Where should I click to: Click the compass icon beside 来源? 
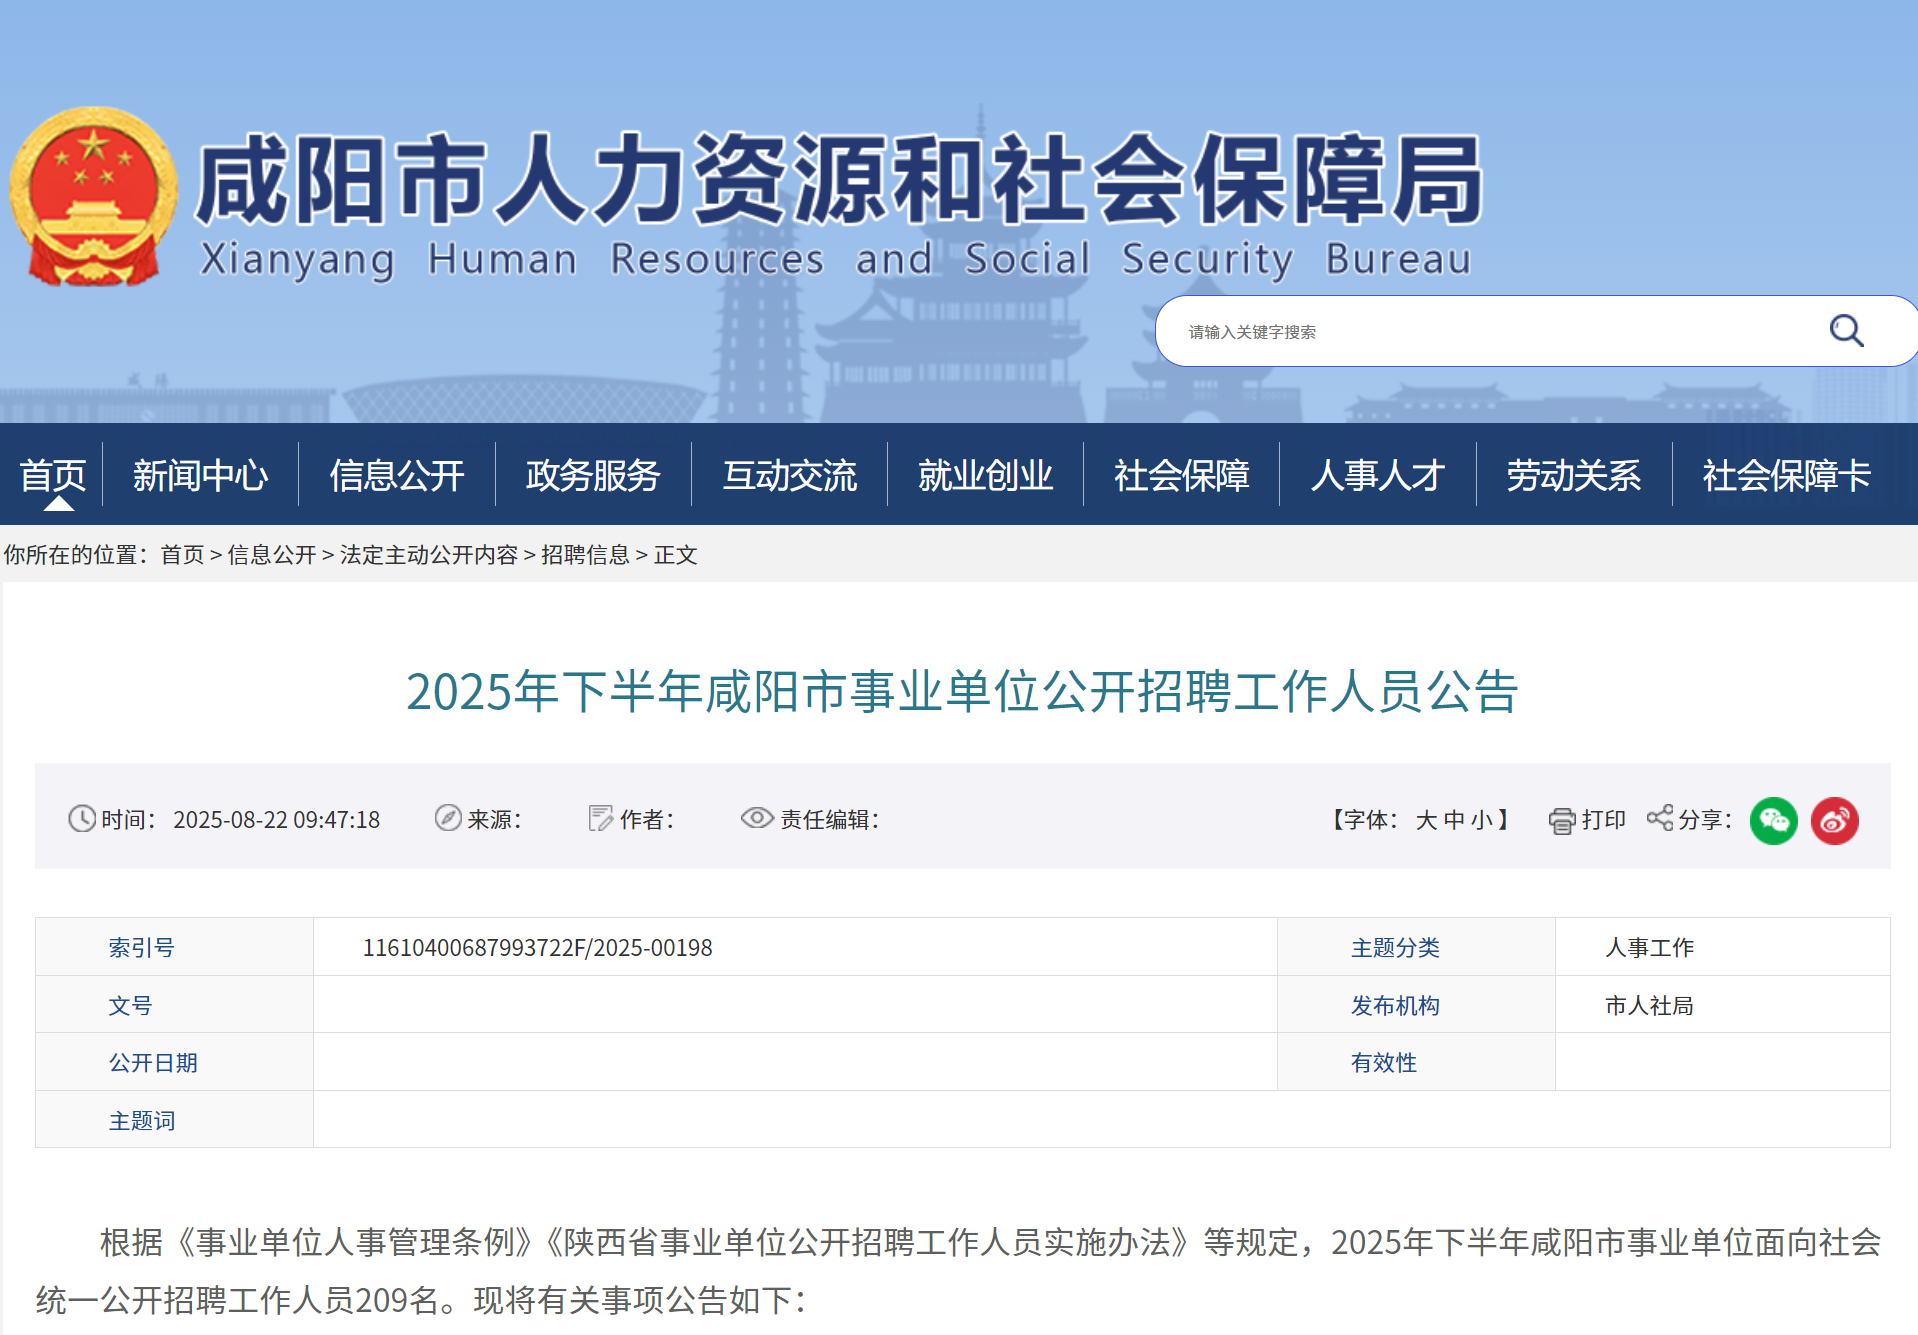coord(448,818)
